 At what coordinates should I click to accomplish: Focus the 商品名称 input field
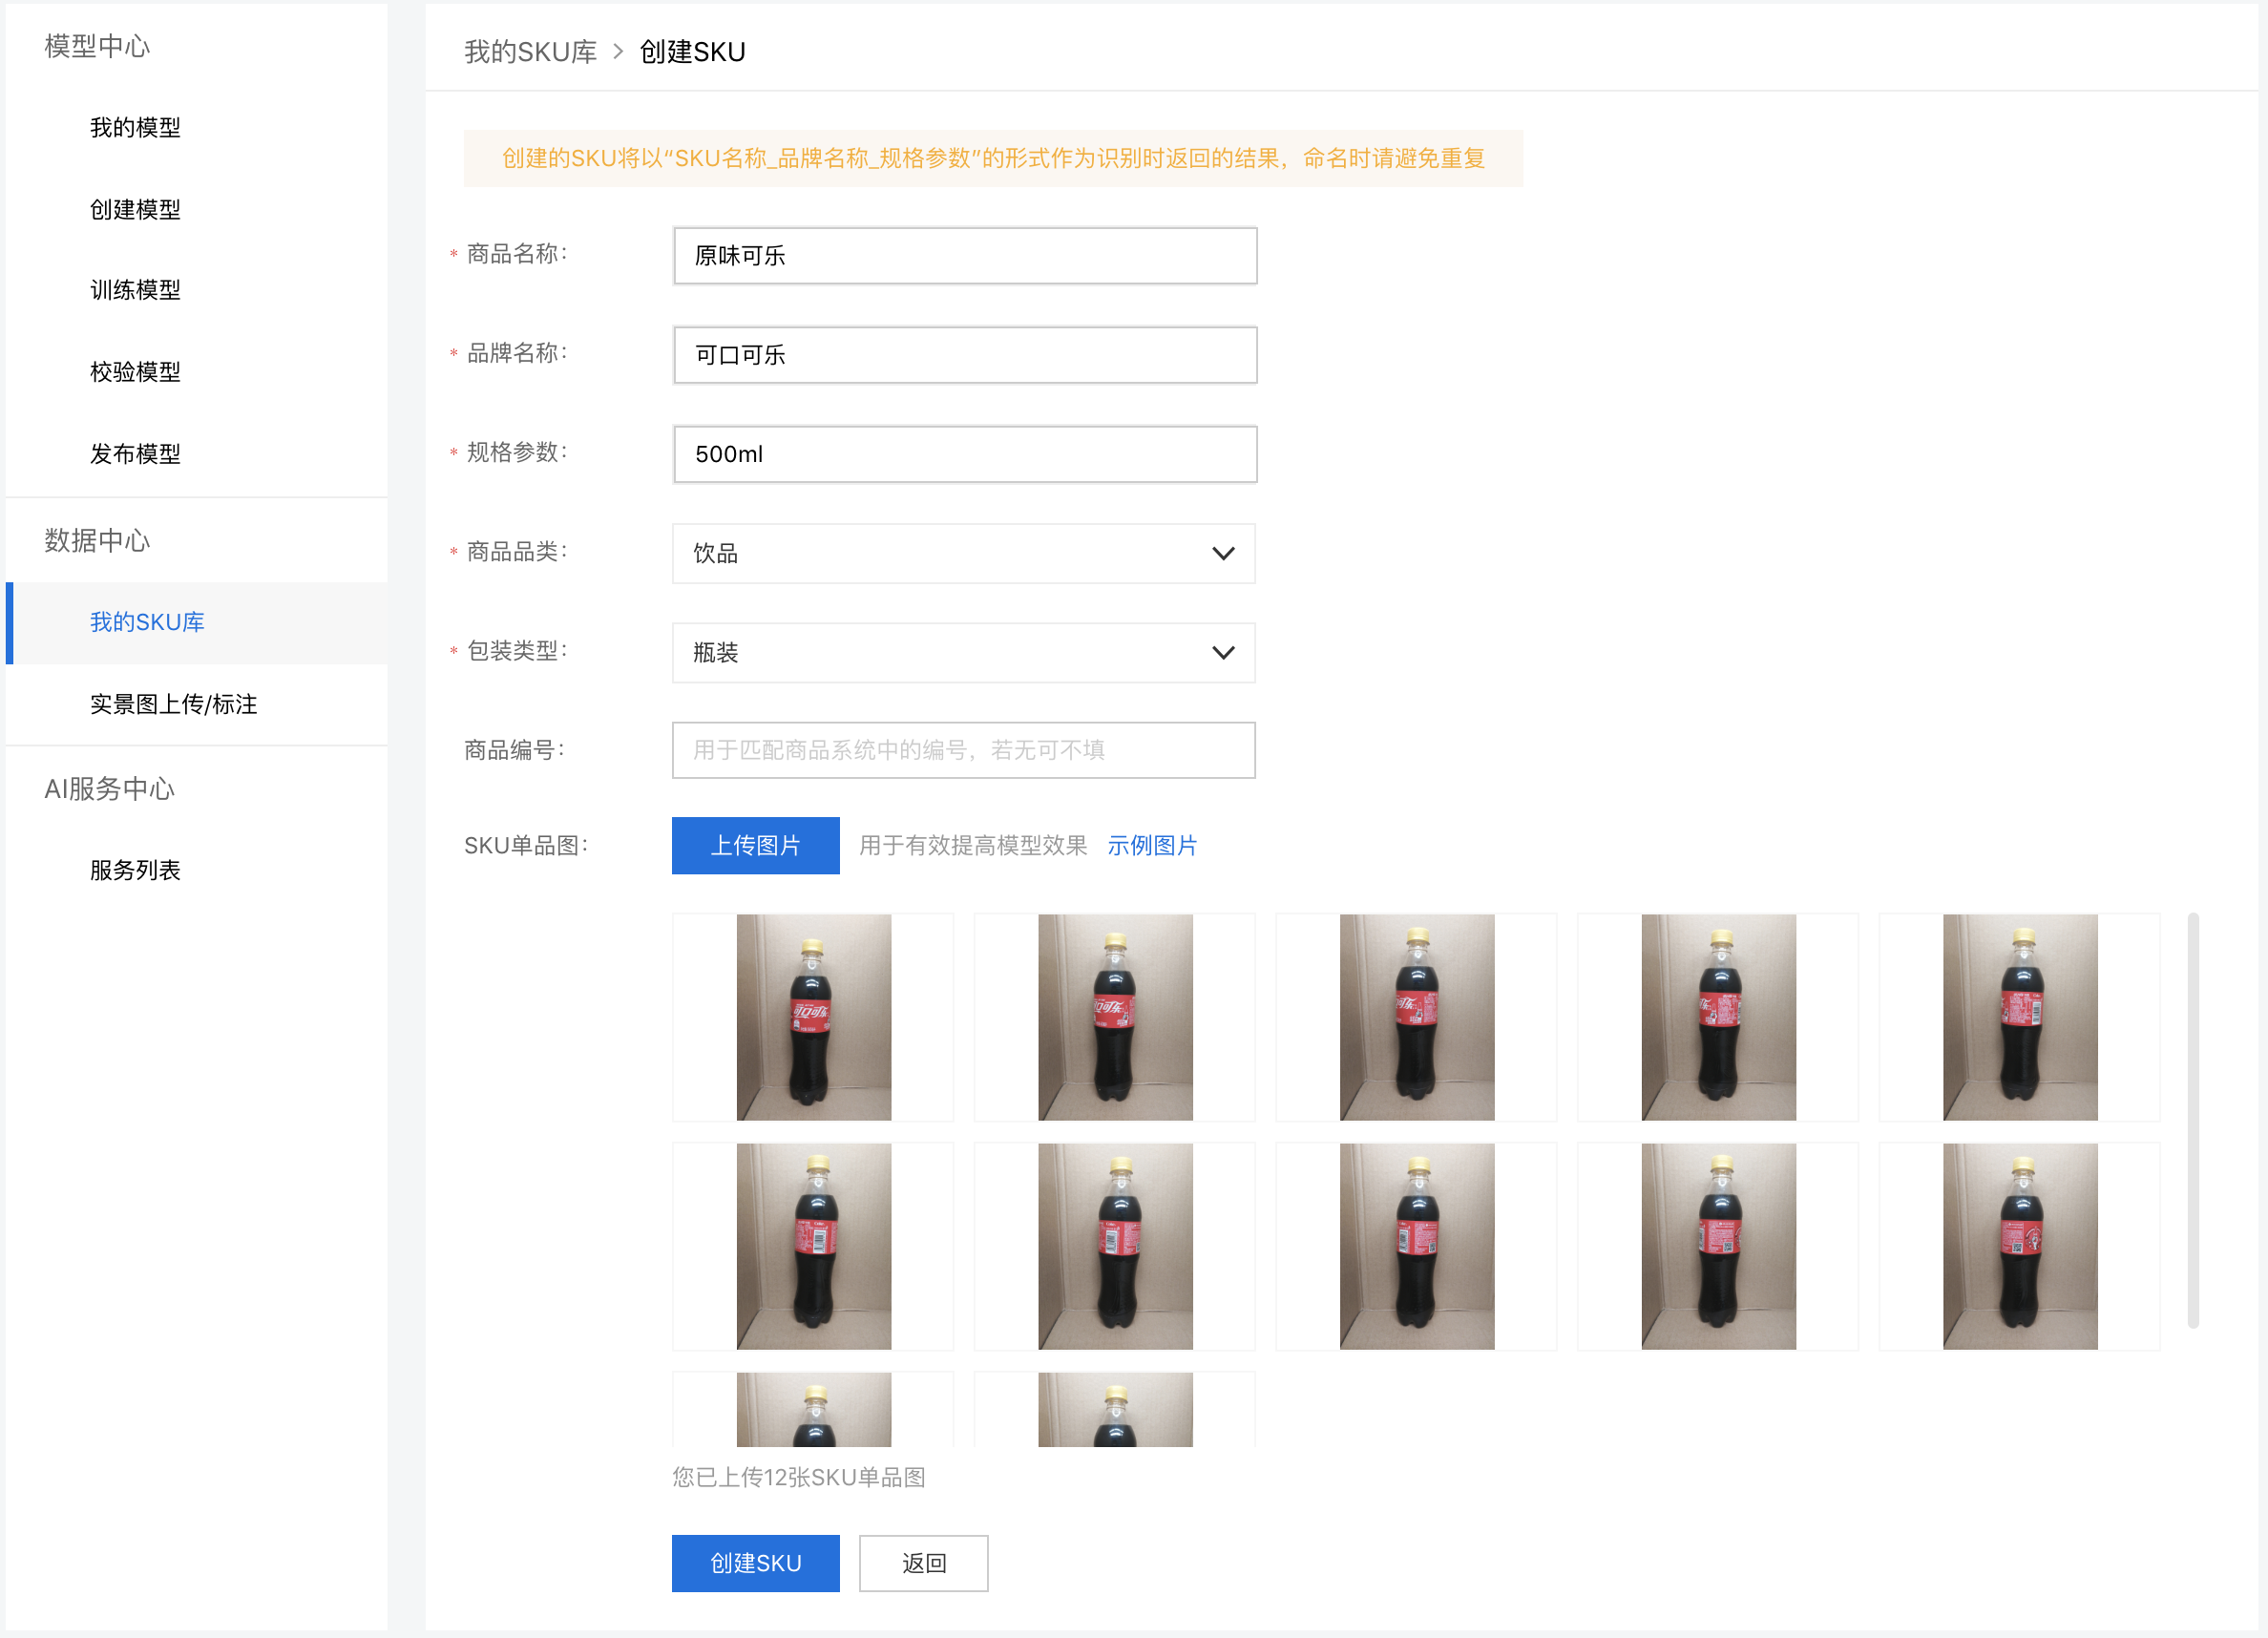click(x=964, y=256)
